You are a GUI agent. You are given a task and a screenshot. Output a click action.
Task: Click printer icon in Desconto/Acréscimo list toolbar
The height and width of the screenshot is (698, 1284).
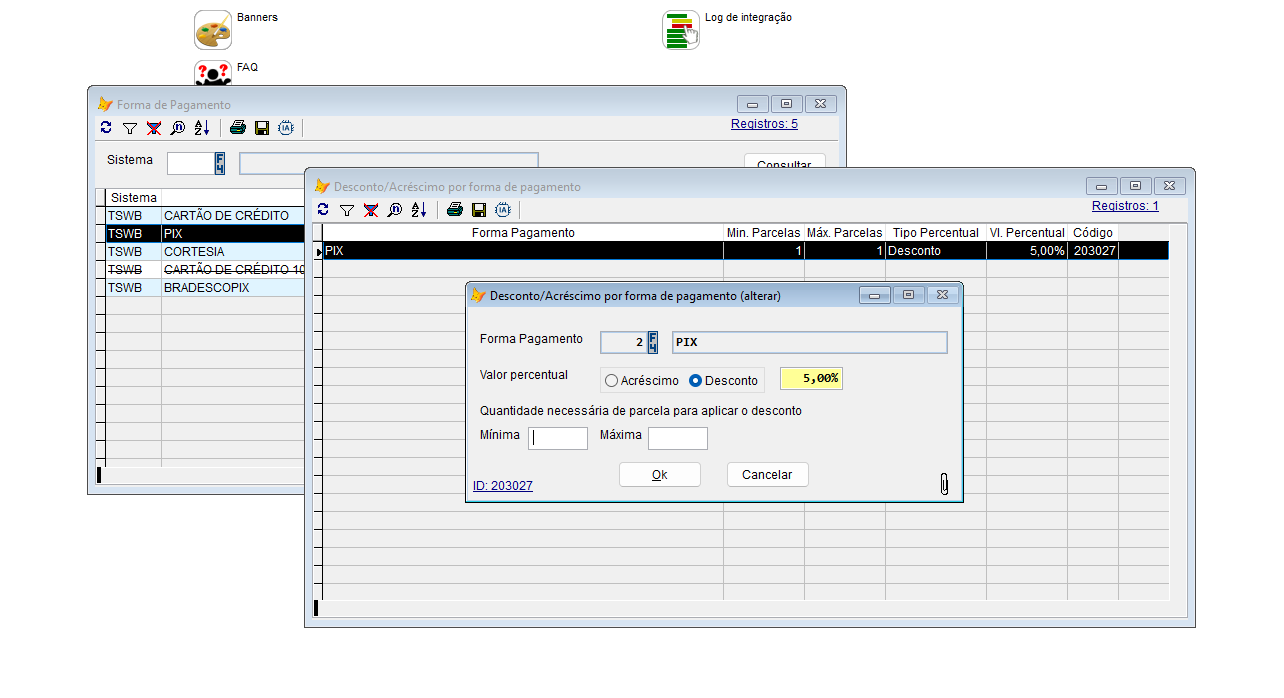pos(455,210)
